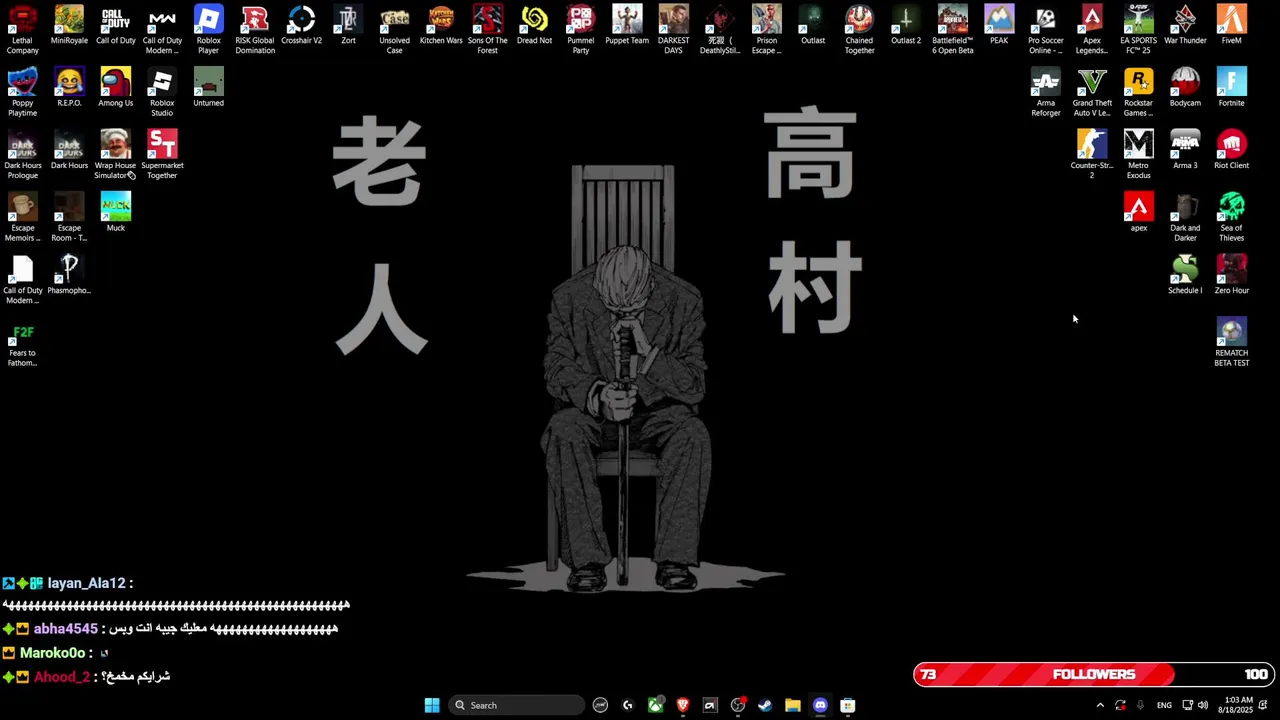Open Xbox app from taskbar
Screen dimensions: 1280x720
click(x=655, y=705)
